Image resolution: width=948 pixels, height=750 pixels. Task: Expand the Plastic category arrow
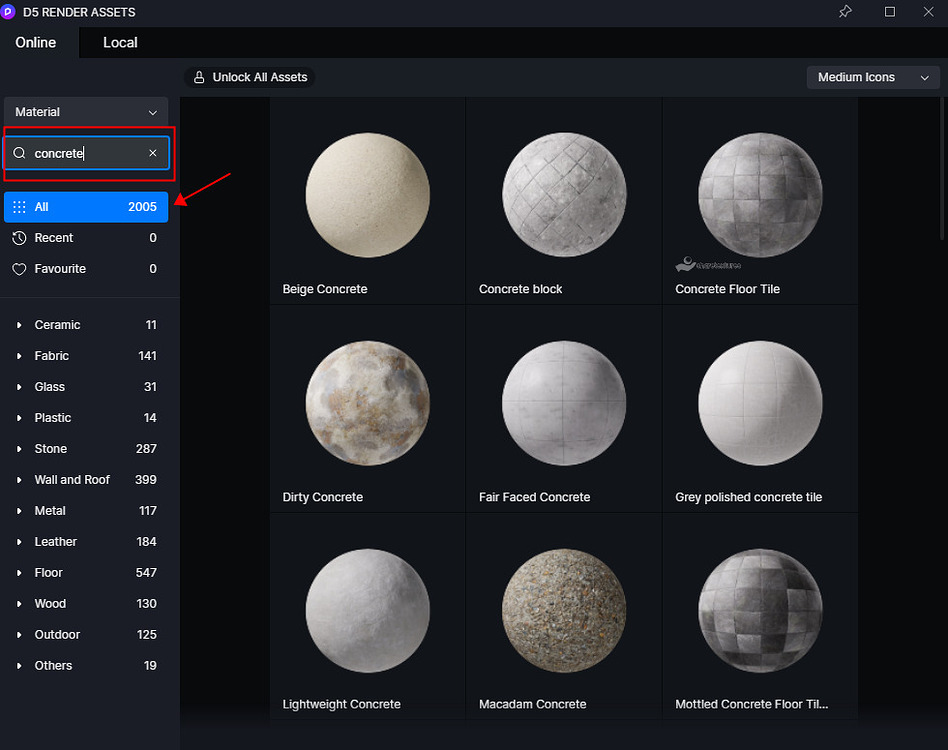tap(19, 418)
